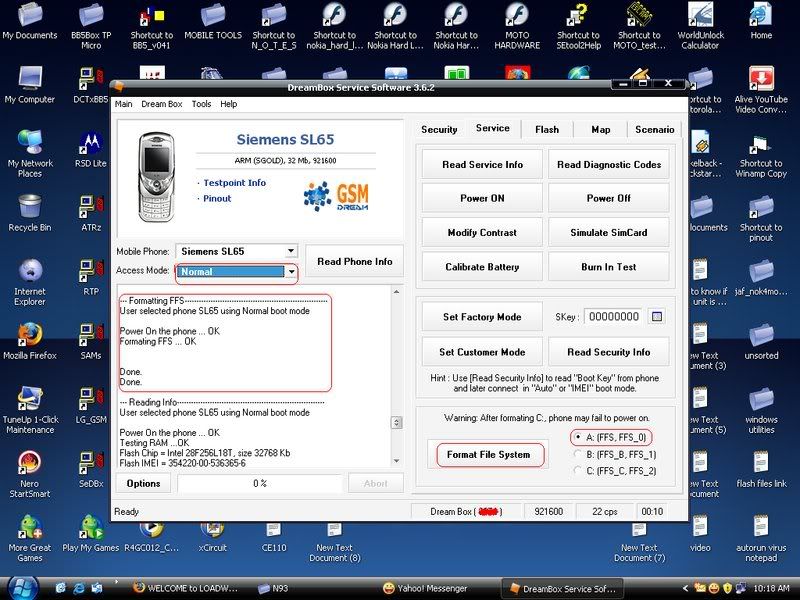Screen dimensions: 800x600
Task: Click the Read Phone Info button
Action: [x=355, y=261]
